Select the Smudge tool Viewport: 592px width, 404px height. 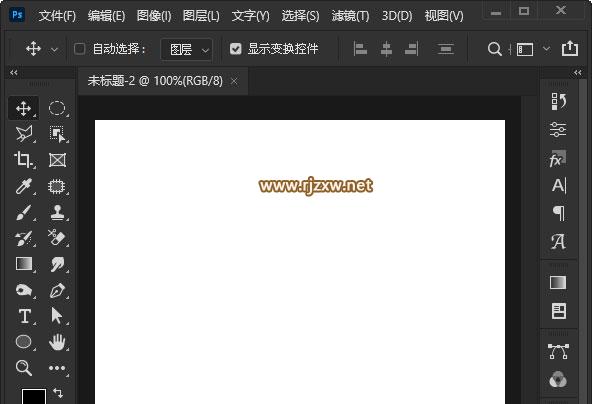point(57,264)
